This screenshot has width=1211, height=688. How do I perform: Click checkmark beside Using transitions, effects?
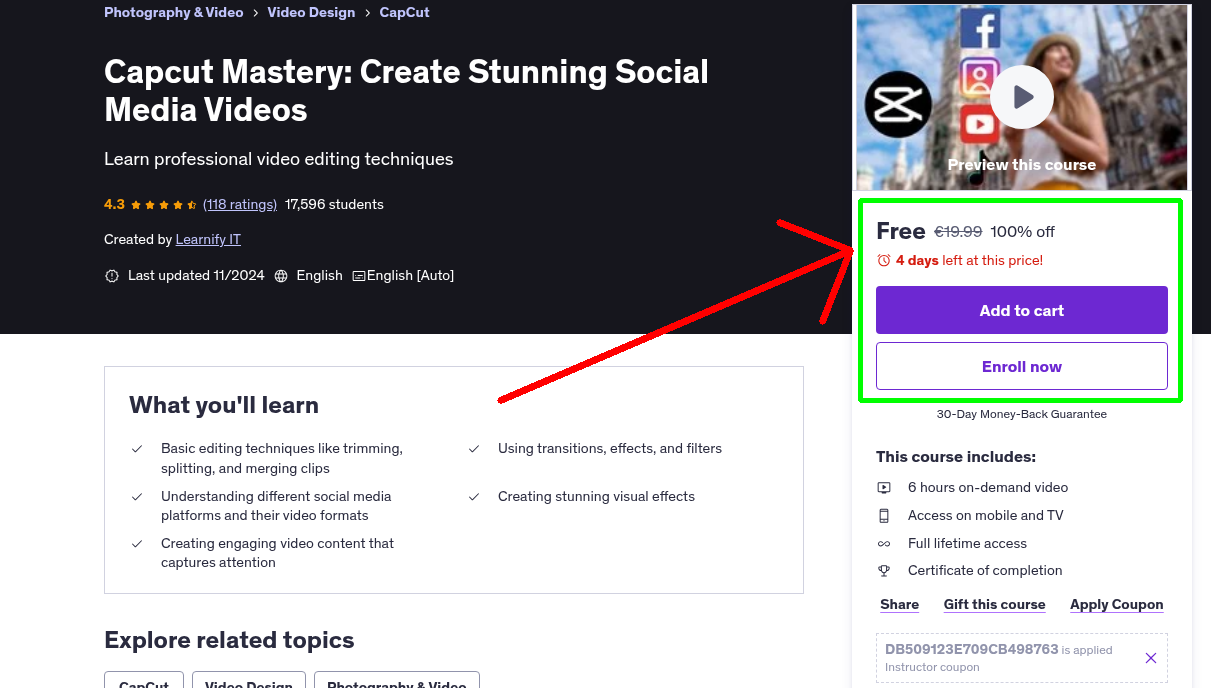coord(474,449)
